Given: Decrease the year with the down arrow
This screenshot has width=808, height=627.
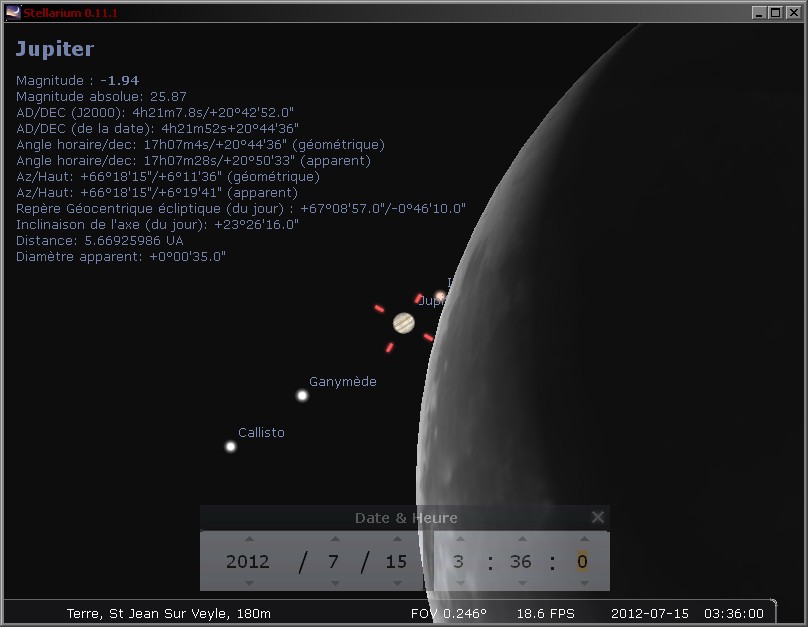Looking at the screenshot, I should (x=248, y=582).
